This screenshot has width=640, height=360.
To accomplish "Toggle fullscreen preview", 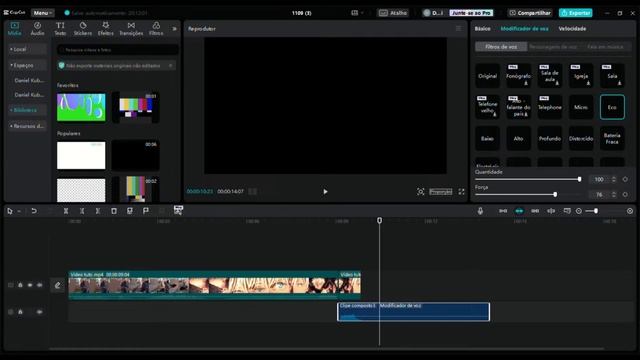I will 461,191.
